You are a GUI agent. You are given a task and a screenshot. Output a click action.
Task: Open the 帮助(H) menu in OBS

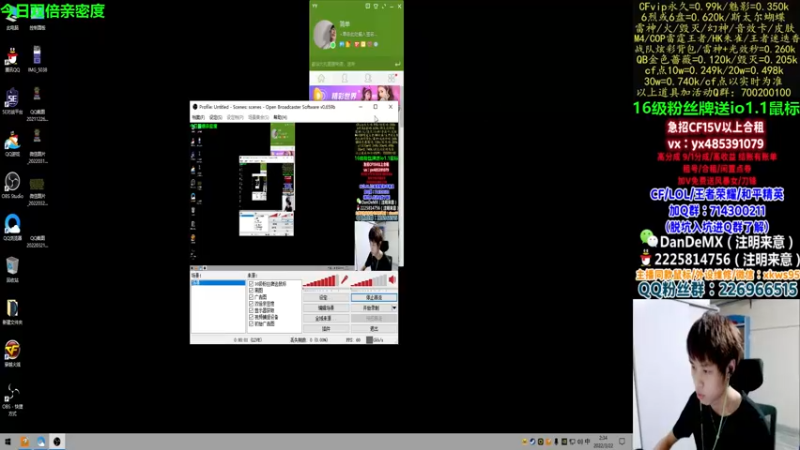point(280,117)
